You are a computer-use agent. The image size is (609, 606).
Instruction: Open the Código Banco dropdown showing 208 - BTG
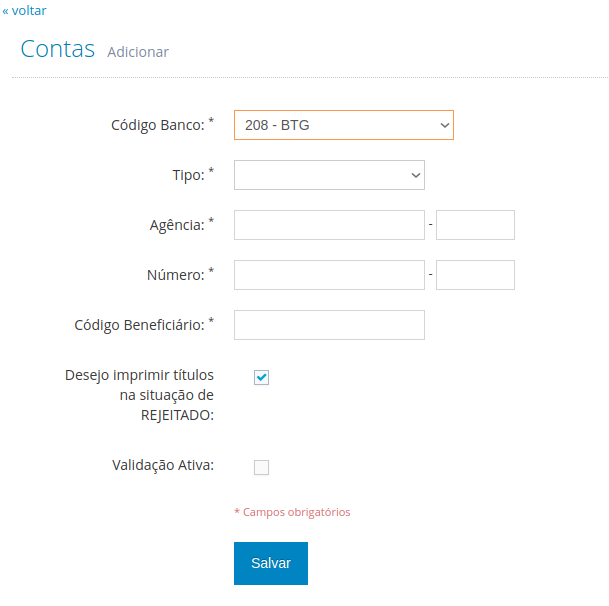(344, 125)
